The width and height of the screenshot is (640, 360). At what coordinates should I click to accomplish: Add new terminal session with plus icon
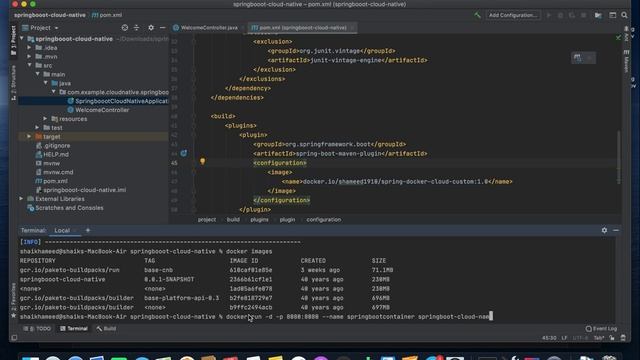tap(88, 230)
